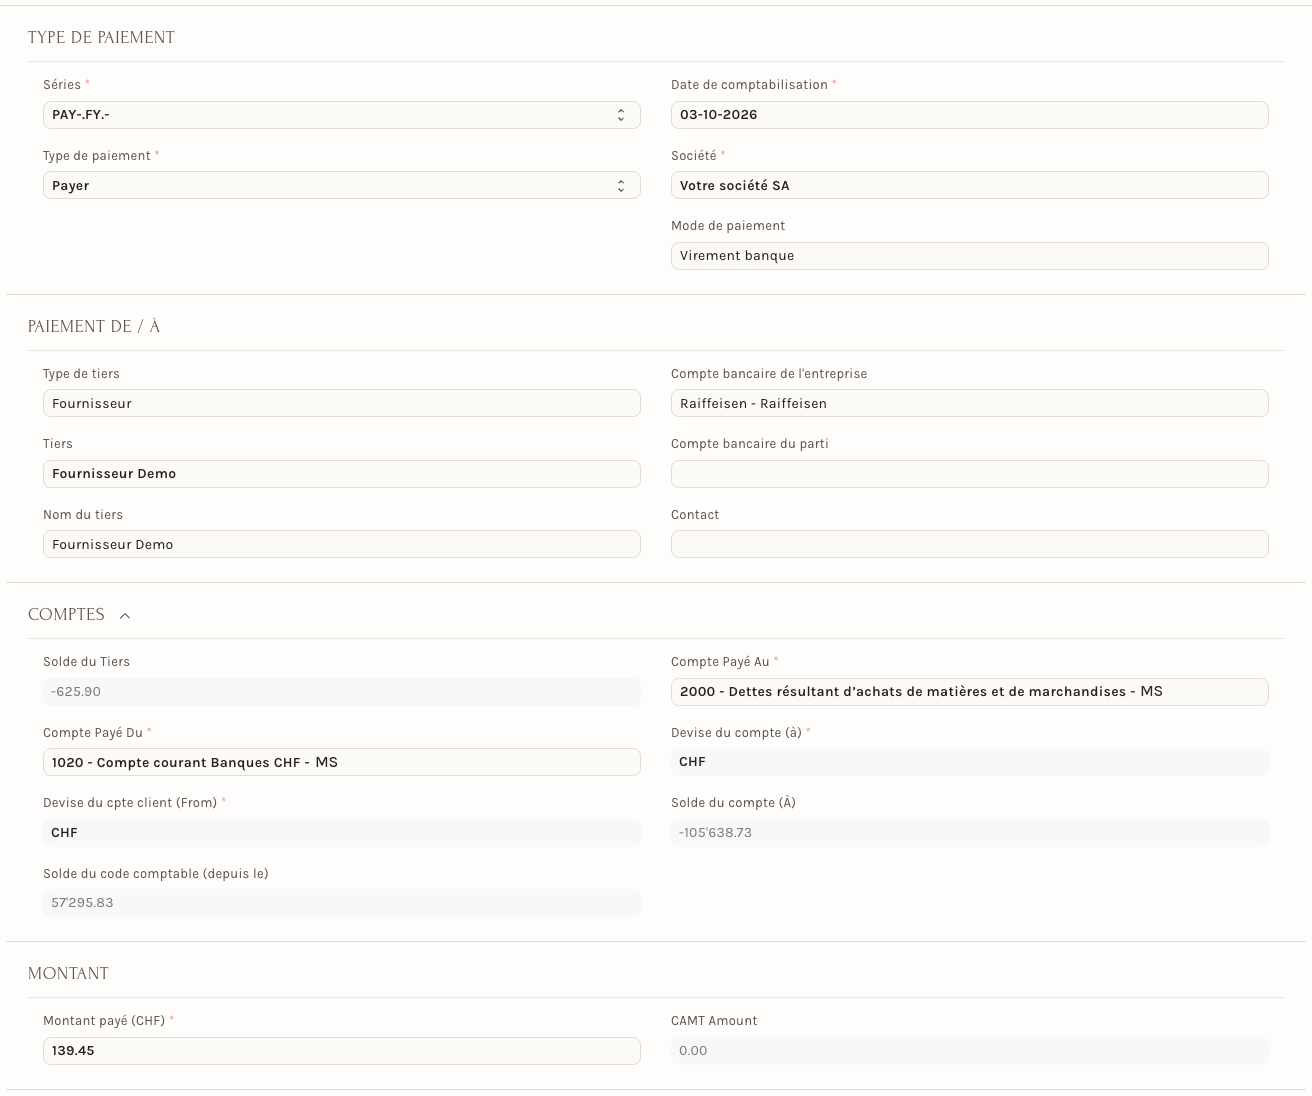Click the Solde du code comptable label
This screenshot has width=1312, height=1096.
coord(156,874)
